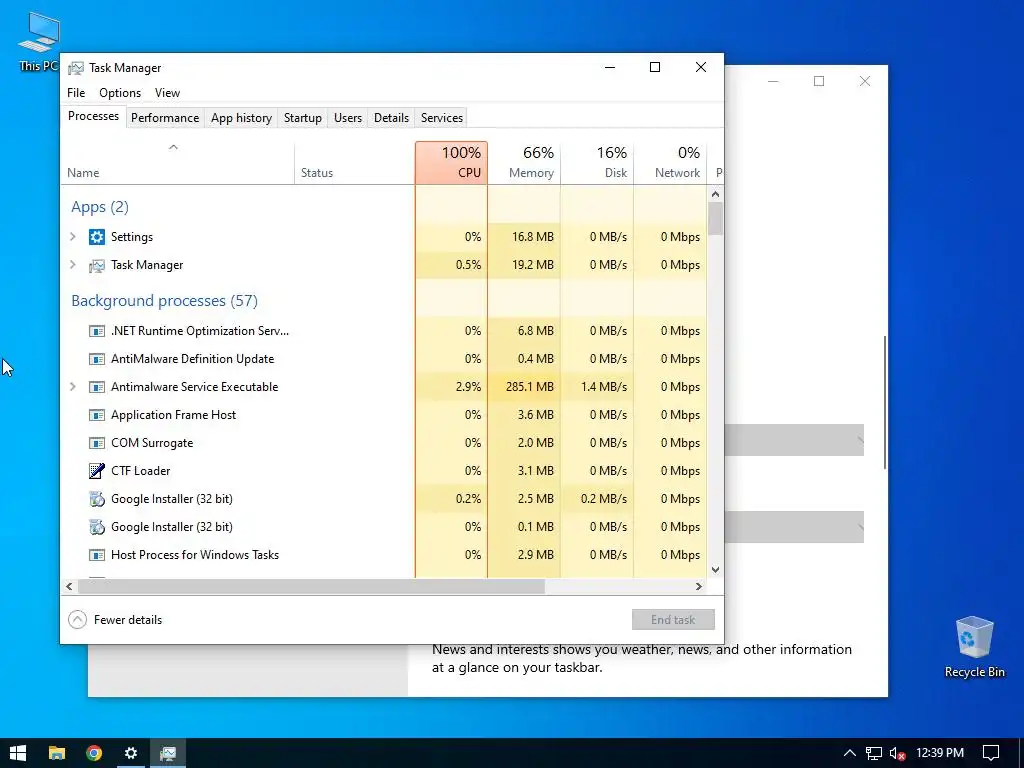Click the Settings gear icon in Apps list
The height and width of the screenshot is (768, 1024).
tap(97, 237)
